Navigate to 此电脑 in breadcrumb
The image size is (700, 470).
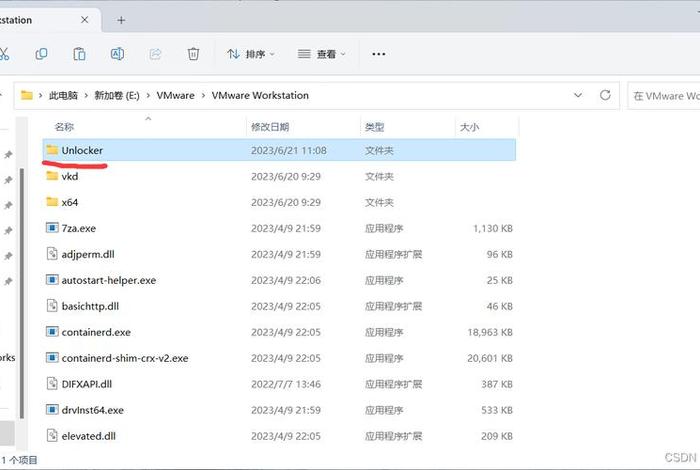tap(63, 96)
